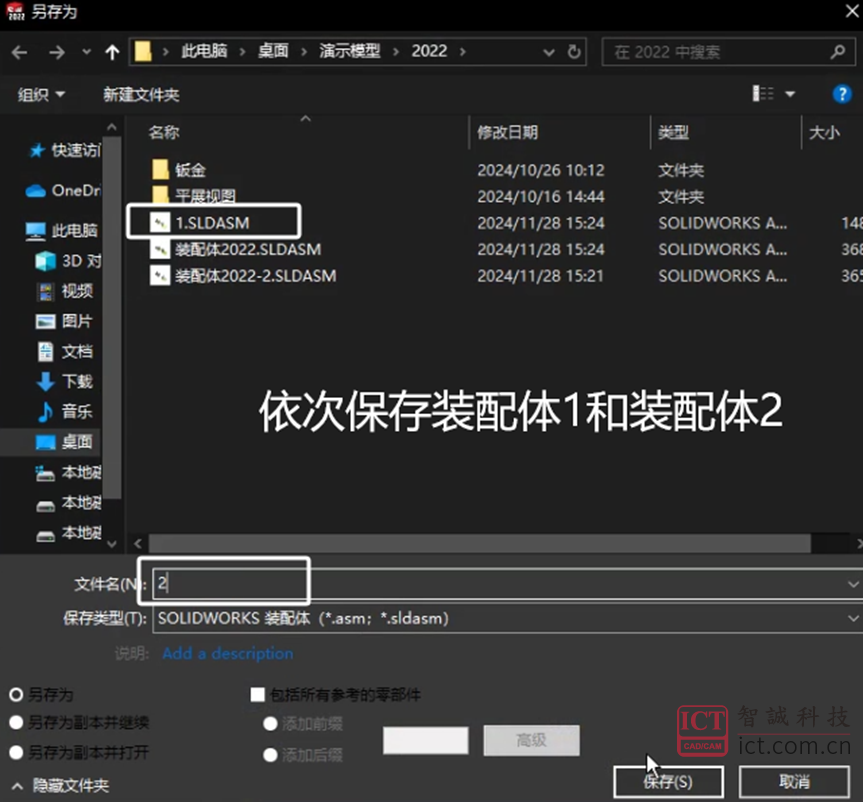863x802 pixels.
Task: Open view options dropdown arrow
Action: pos(790,94)
